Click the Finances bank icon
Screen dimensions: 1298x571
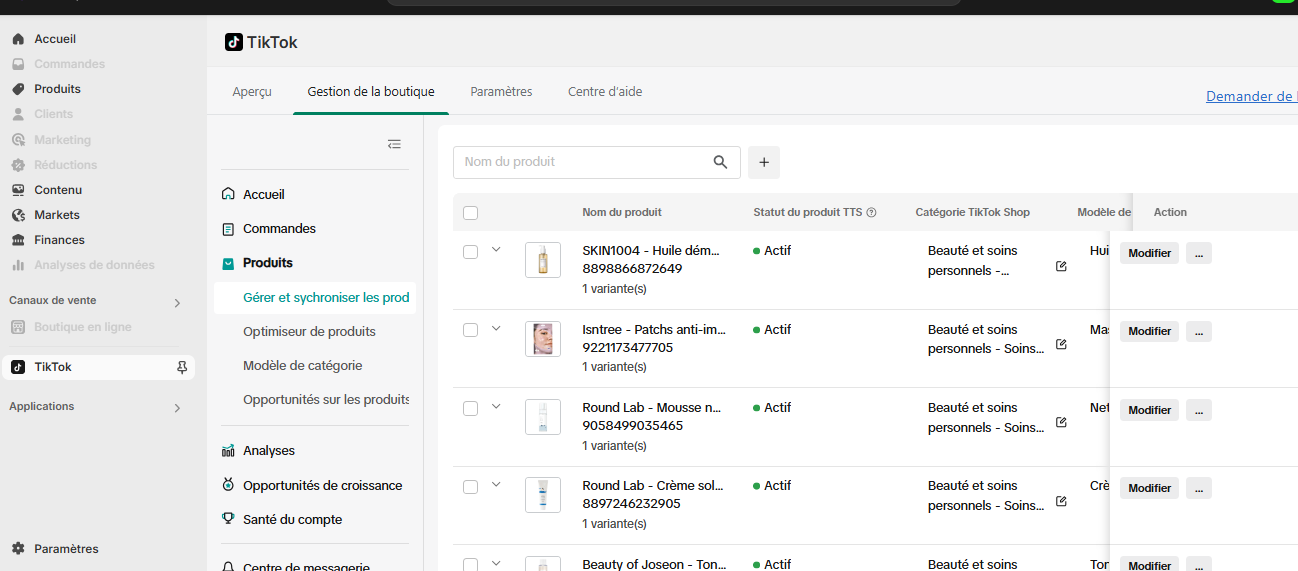tap(18, 240)
